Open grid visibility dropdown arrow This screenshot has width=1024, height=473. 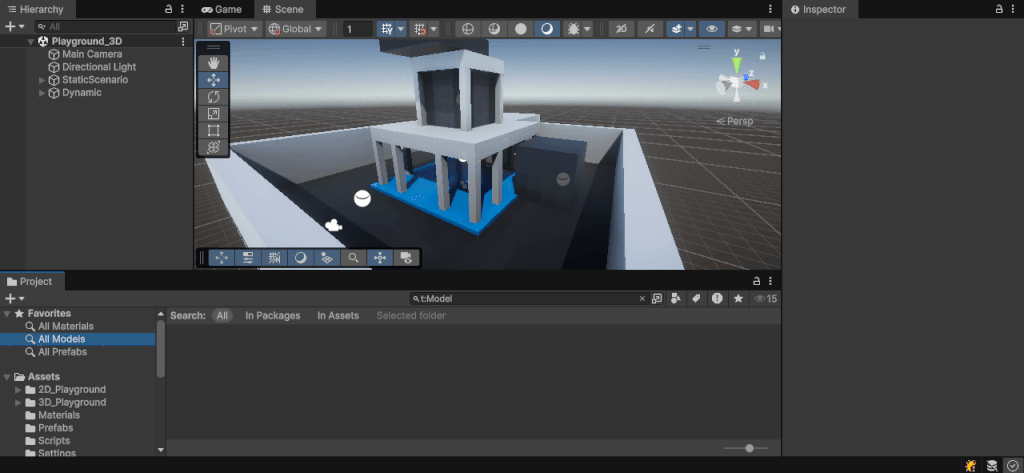tap(401, 29)
